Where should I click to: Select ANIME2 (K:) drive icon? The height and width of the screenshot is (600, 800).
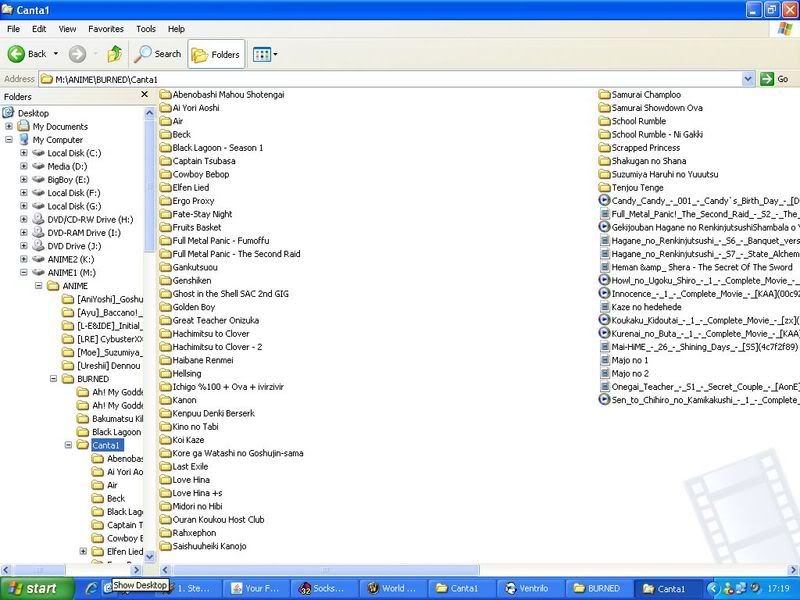coord(38,259)
